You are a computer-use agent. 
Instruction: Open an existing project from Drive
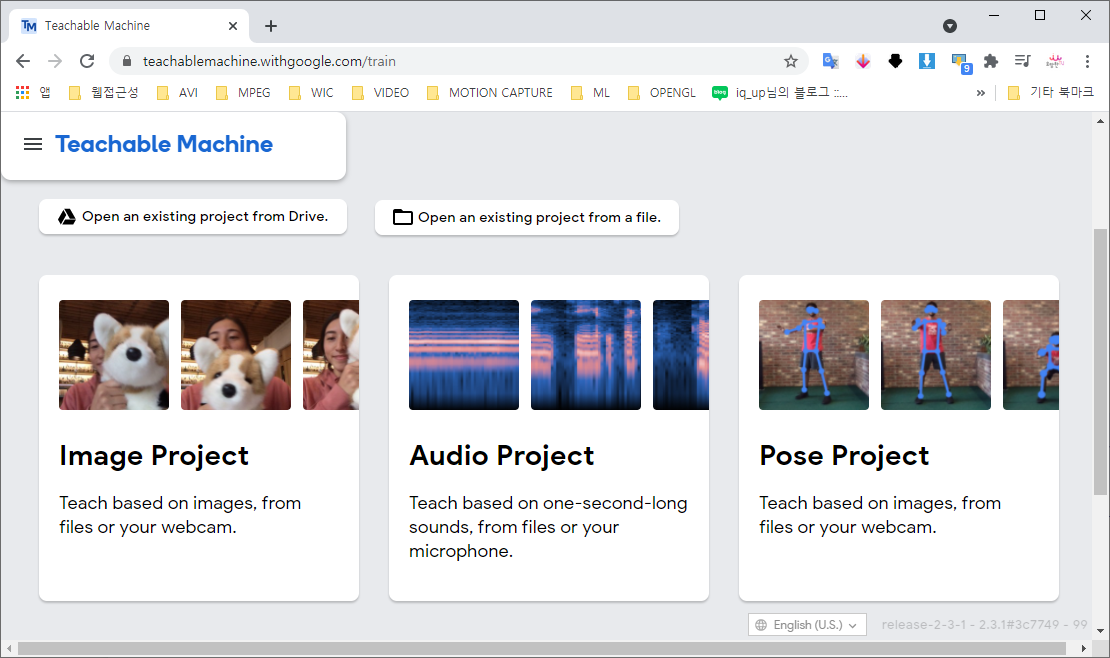pyautogui.click(x=193, y=217)
